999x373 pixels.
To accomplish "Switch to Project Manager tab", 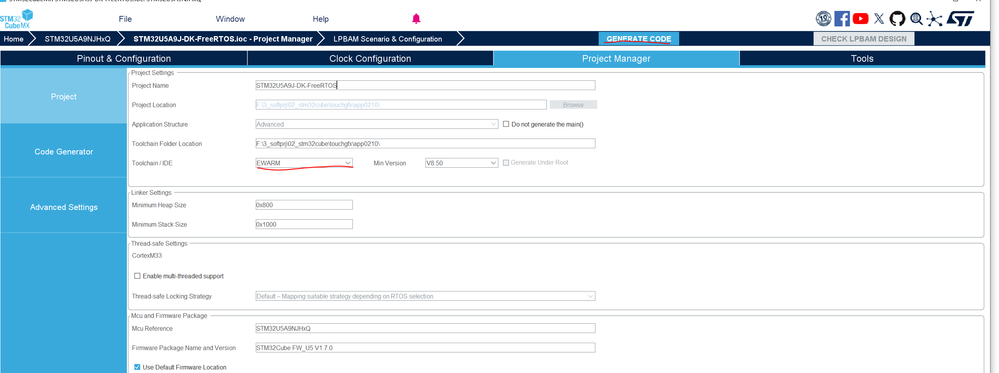I will pyautogui.click(x=616, y=59).
